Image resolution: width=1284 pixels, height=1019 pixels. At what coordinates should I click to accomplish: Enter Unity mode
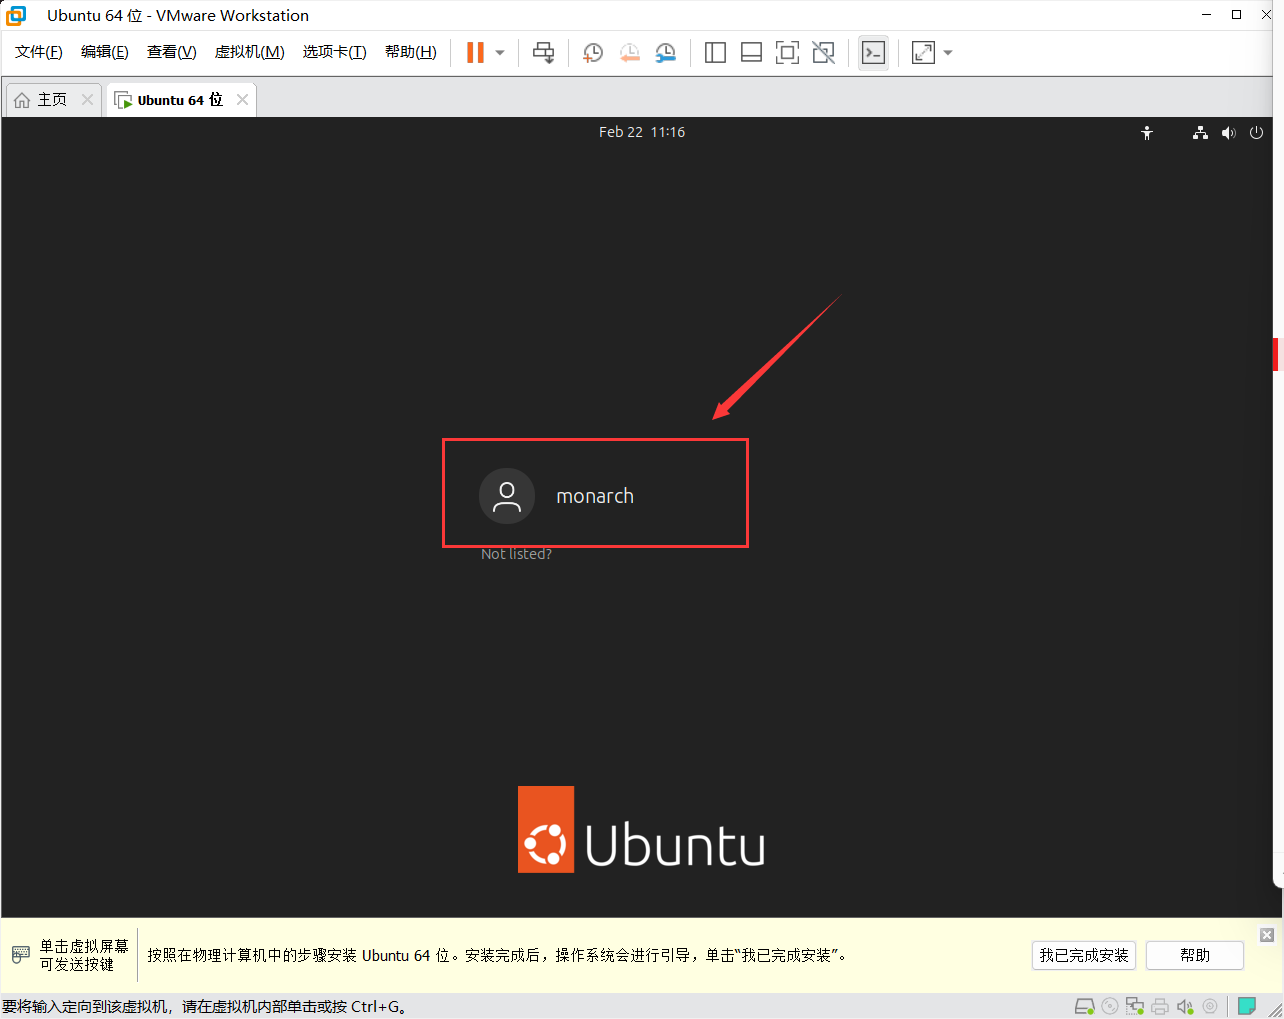pyautogui.click(x=823, y=52)
